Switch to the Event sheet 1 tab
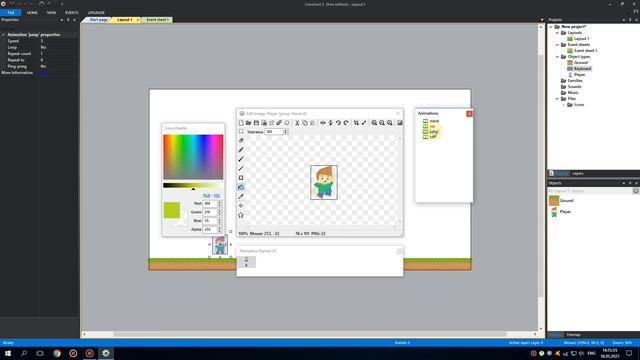 [157, 20]
